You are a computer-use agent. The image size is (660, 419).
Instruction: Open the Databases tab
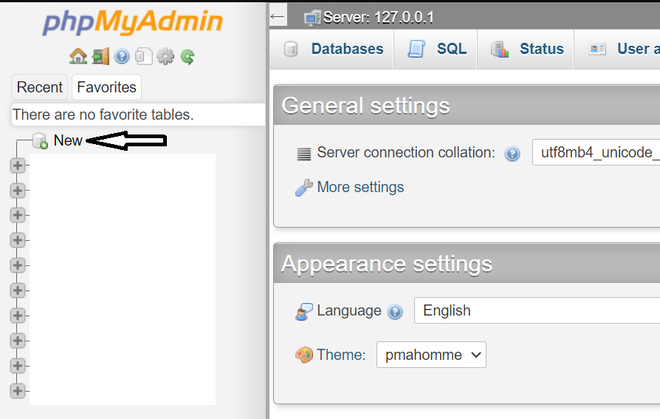point(333,49)
